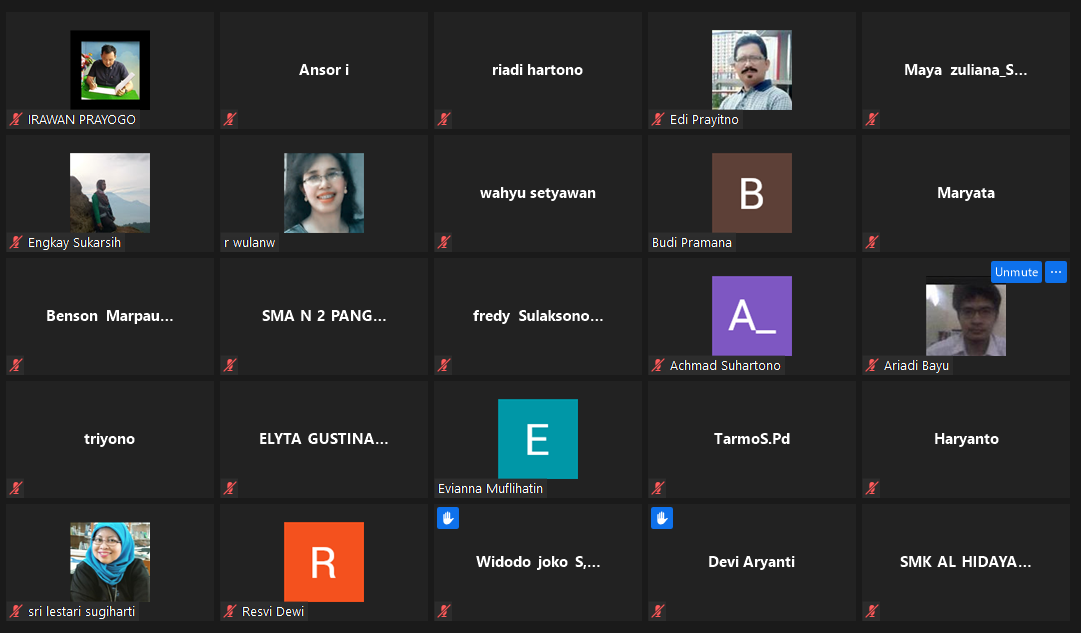Click the Unmute button on Ariadi Bayu

click(1016, 272)
